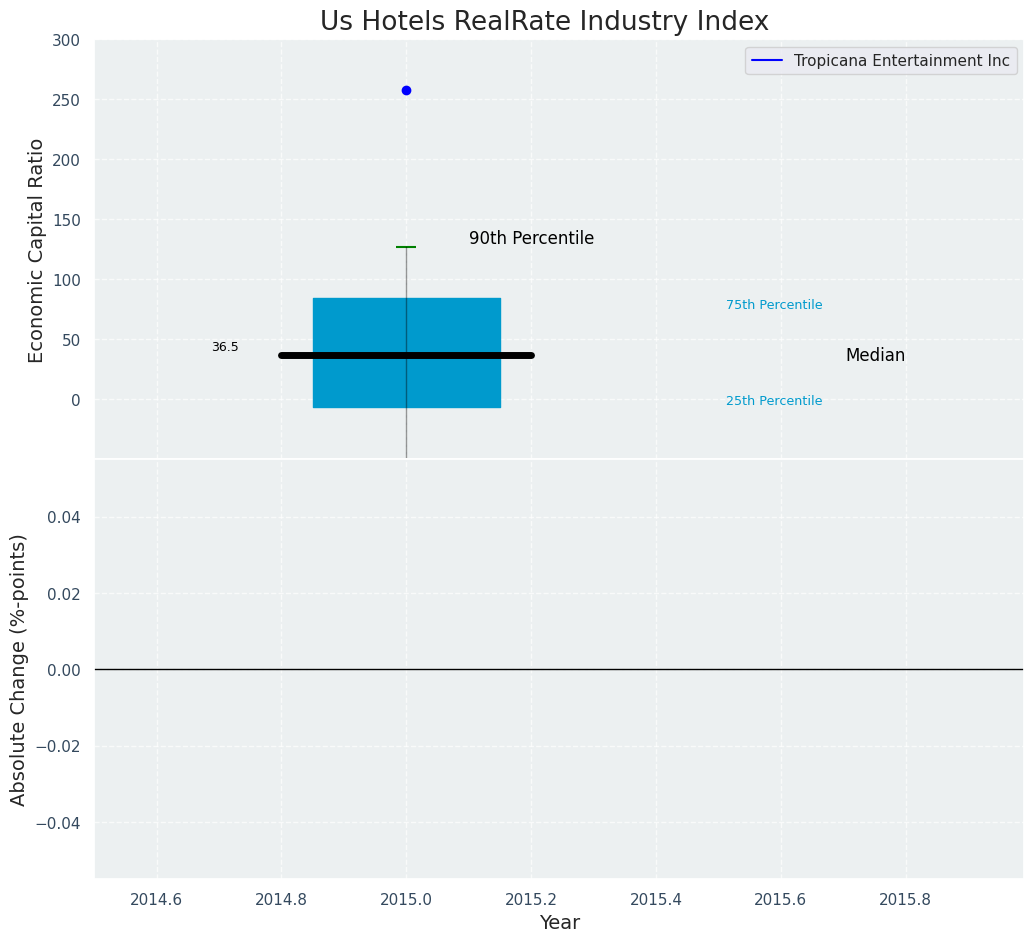The height and width of the screenshot is (942, 1034).
Task: Click the 2014.6 x-axis tick label
Action: [x=156, y=899]
